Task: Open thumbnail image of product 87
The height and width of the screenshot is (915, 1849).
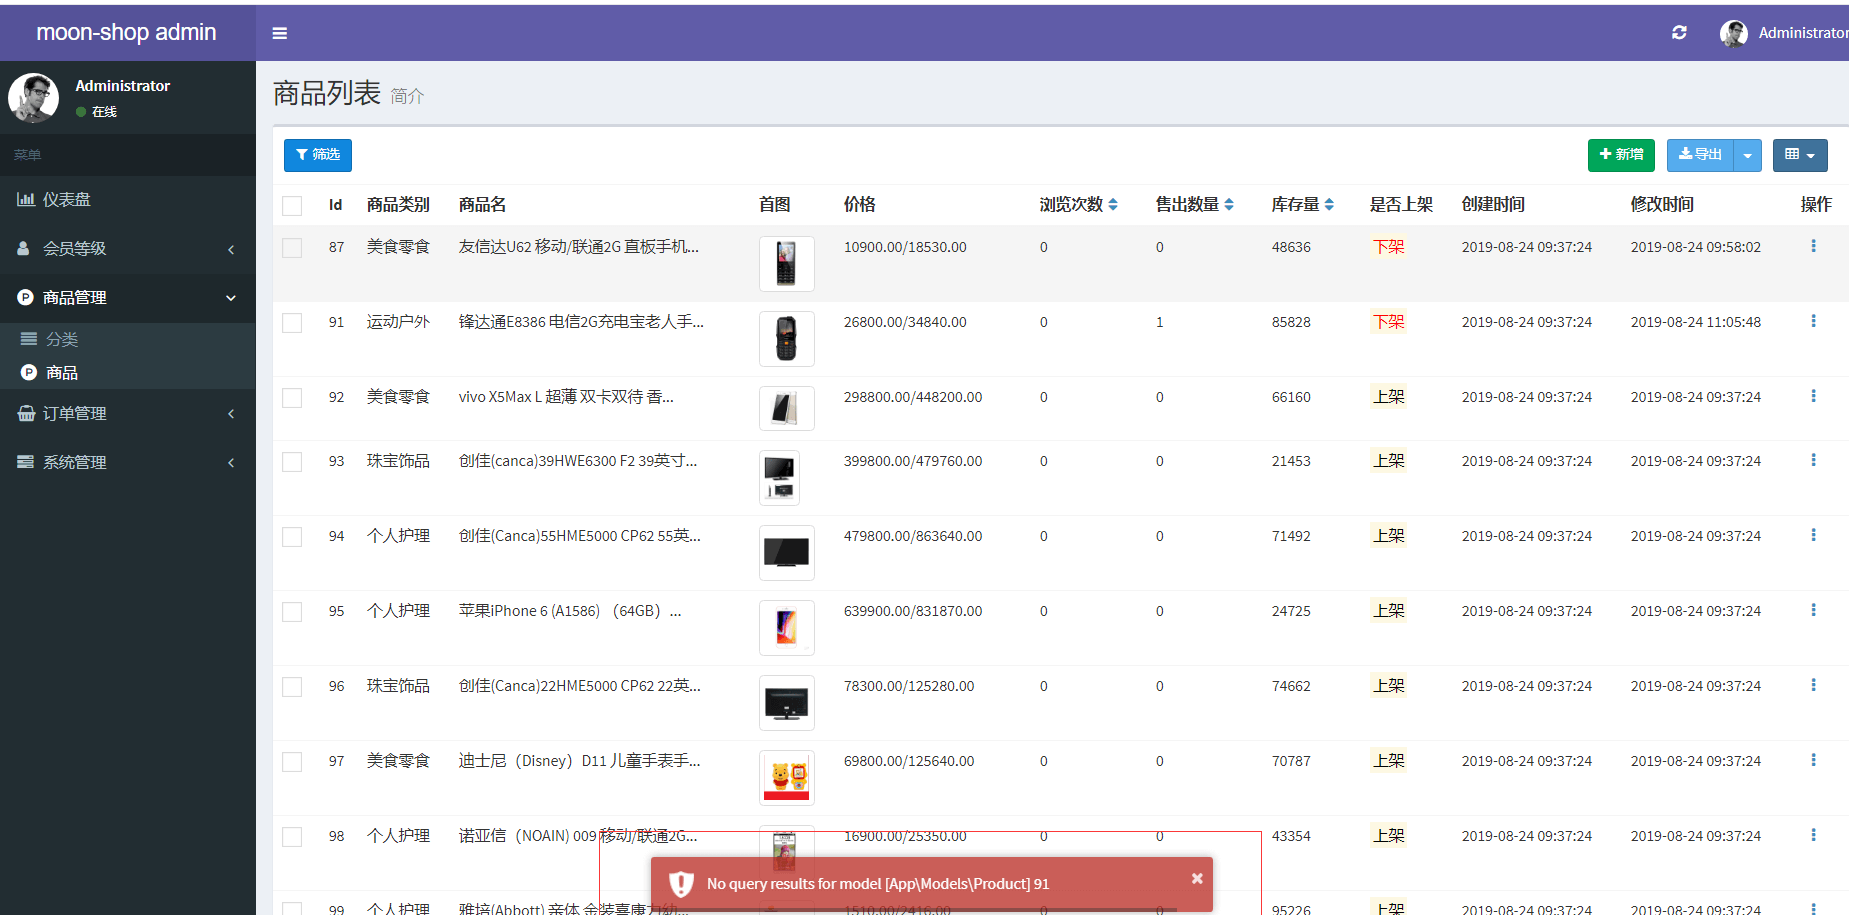Action: (787, 264)
